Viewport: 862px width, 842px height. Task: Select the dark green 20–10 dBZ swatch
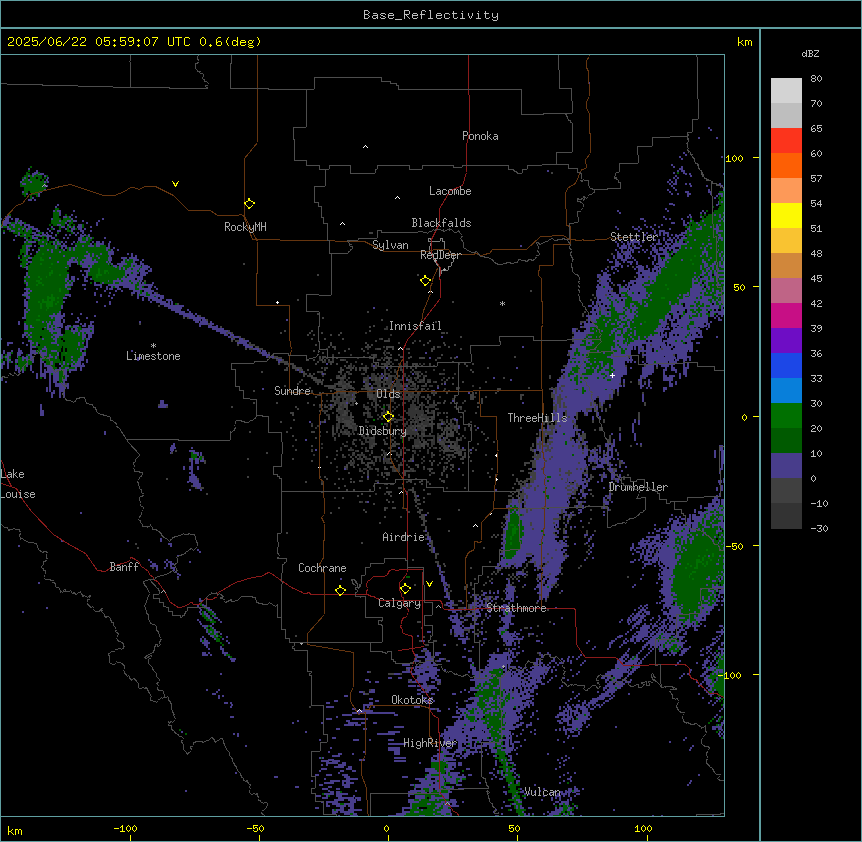[786, 440]
